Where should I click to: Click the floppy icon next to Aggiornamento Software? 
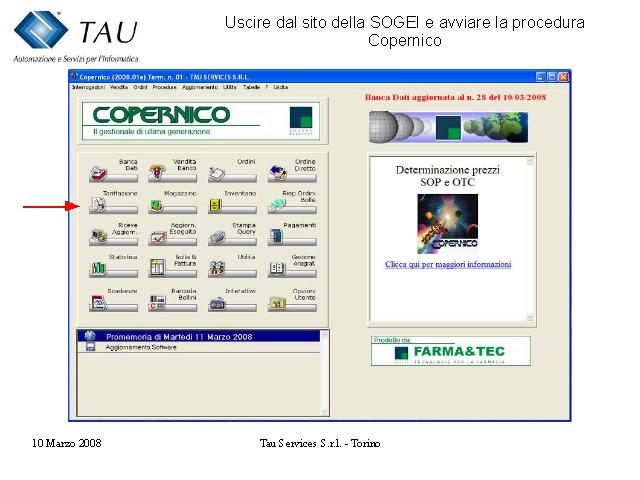click(90, 347)
